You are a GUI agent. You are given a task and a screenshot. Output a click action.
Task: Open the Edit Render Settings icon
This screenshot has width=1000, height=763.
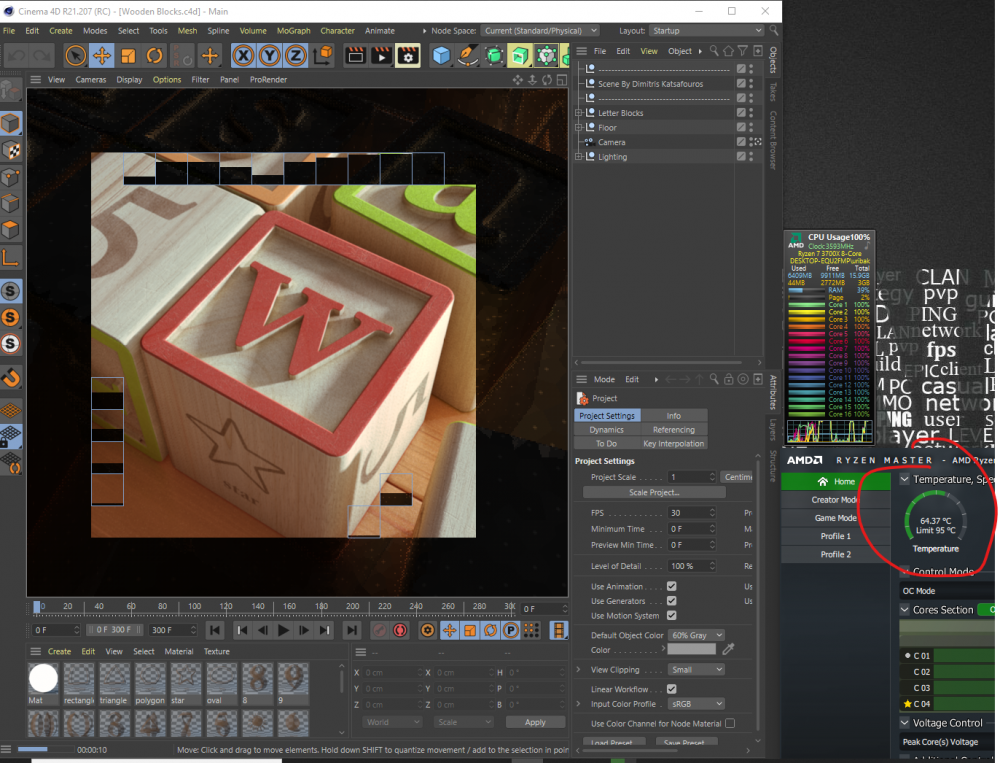click(407, 55)
